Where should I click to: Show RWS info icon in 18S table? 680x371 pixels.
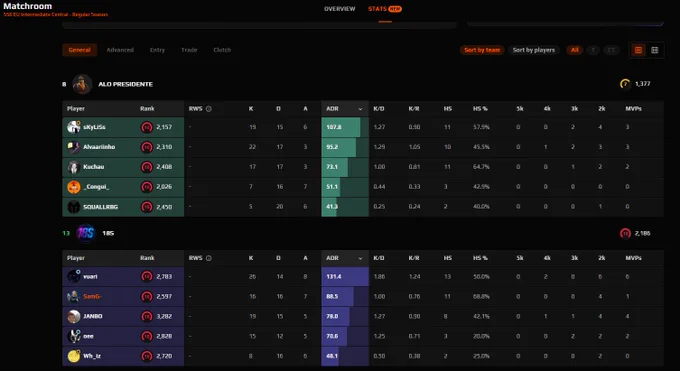(209, 258)
